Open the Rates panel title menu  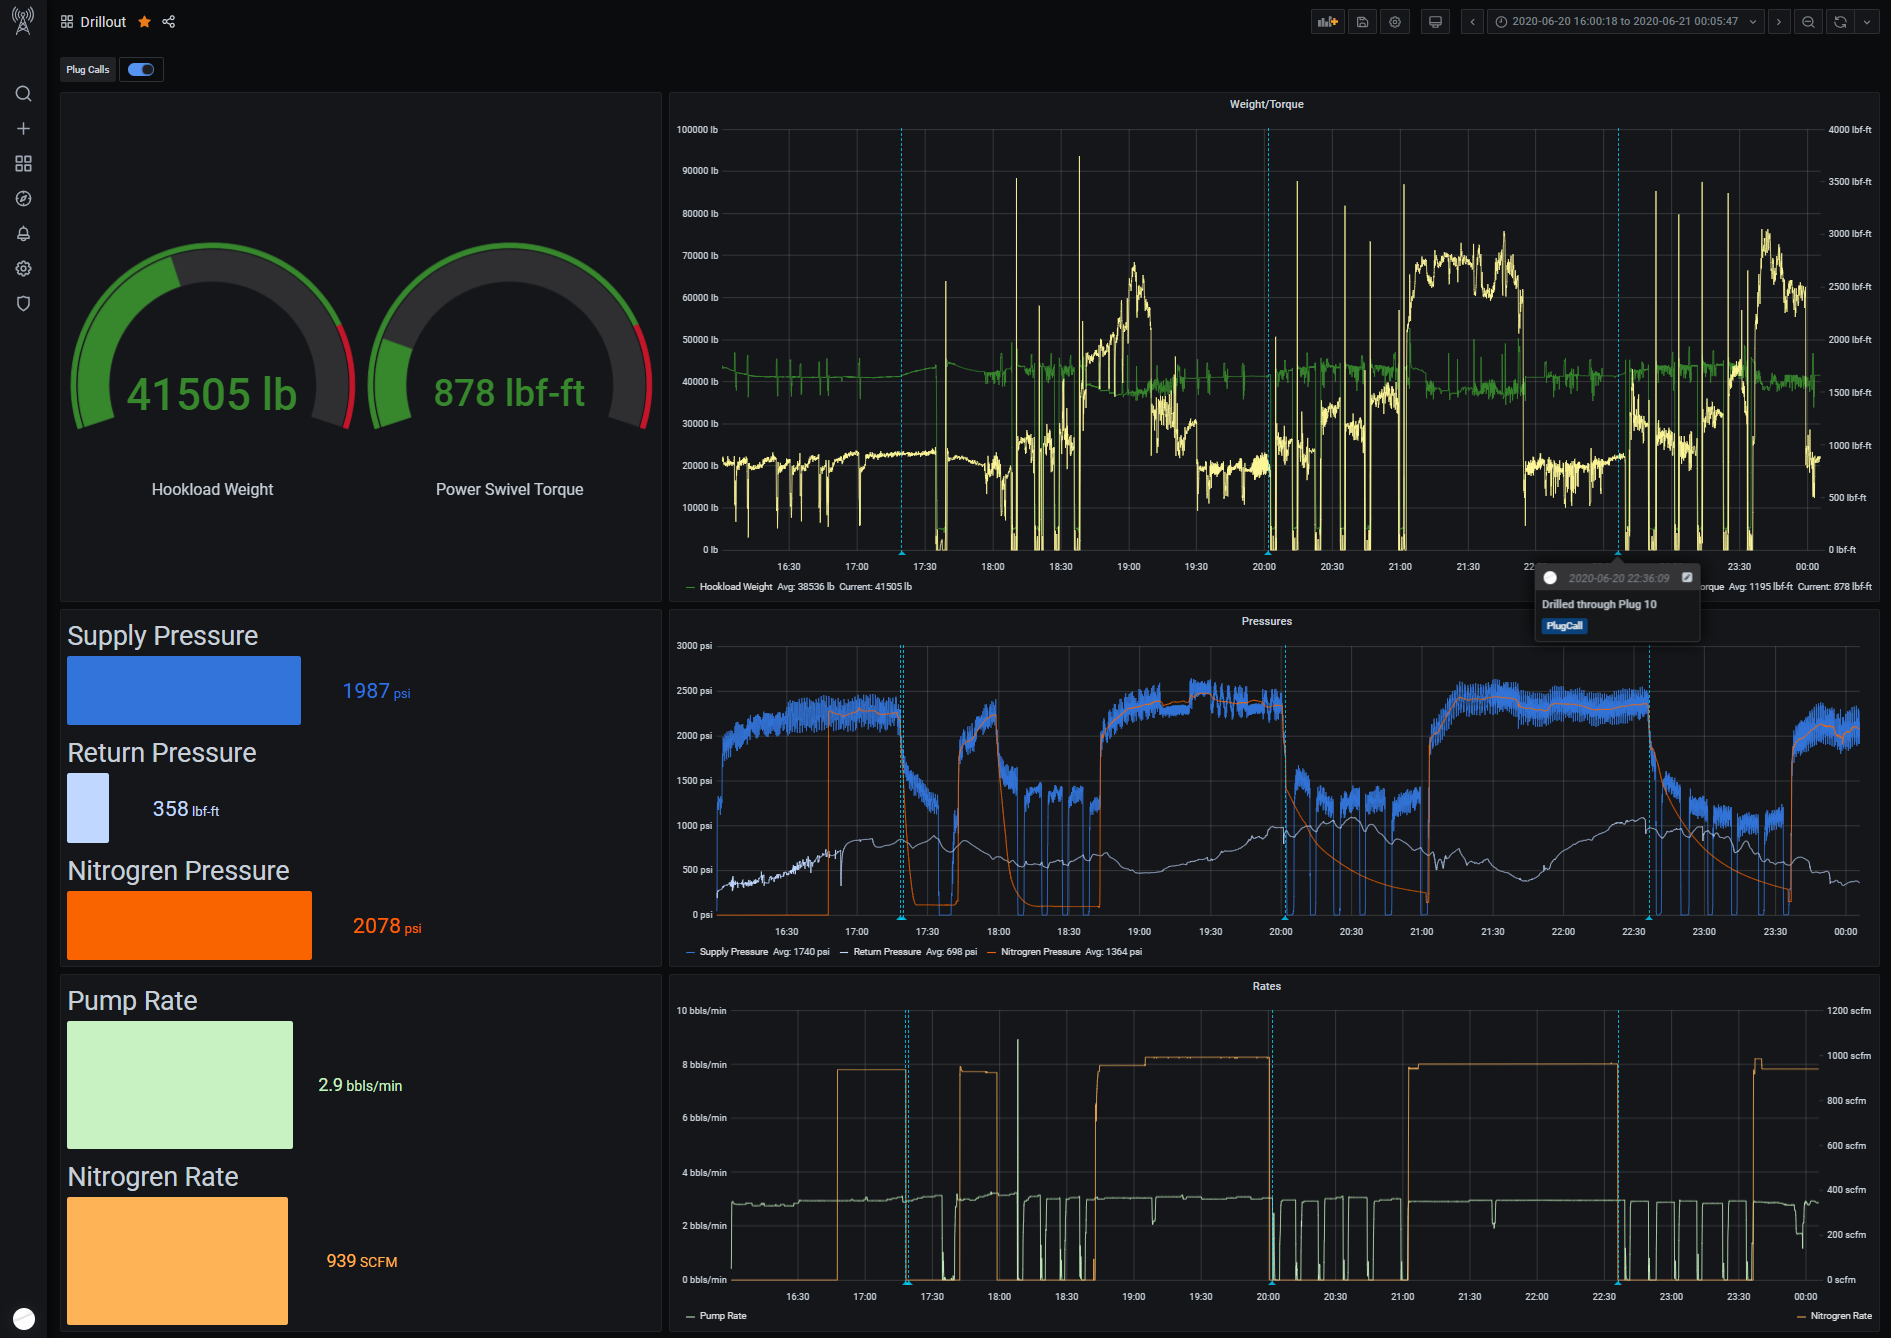click(x=1266, y=986)
